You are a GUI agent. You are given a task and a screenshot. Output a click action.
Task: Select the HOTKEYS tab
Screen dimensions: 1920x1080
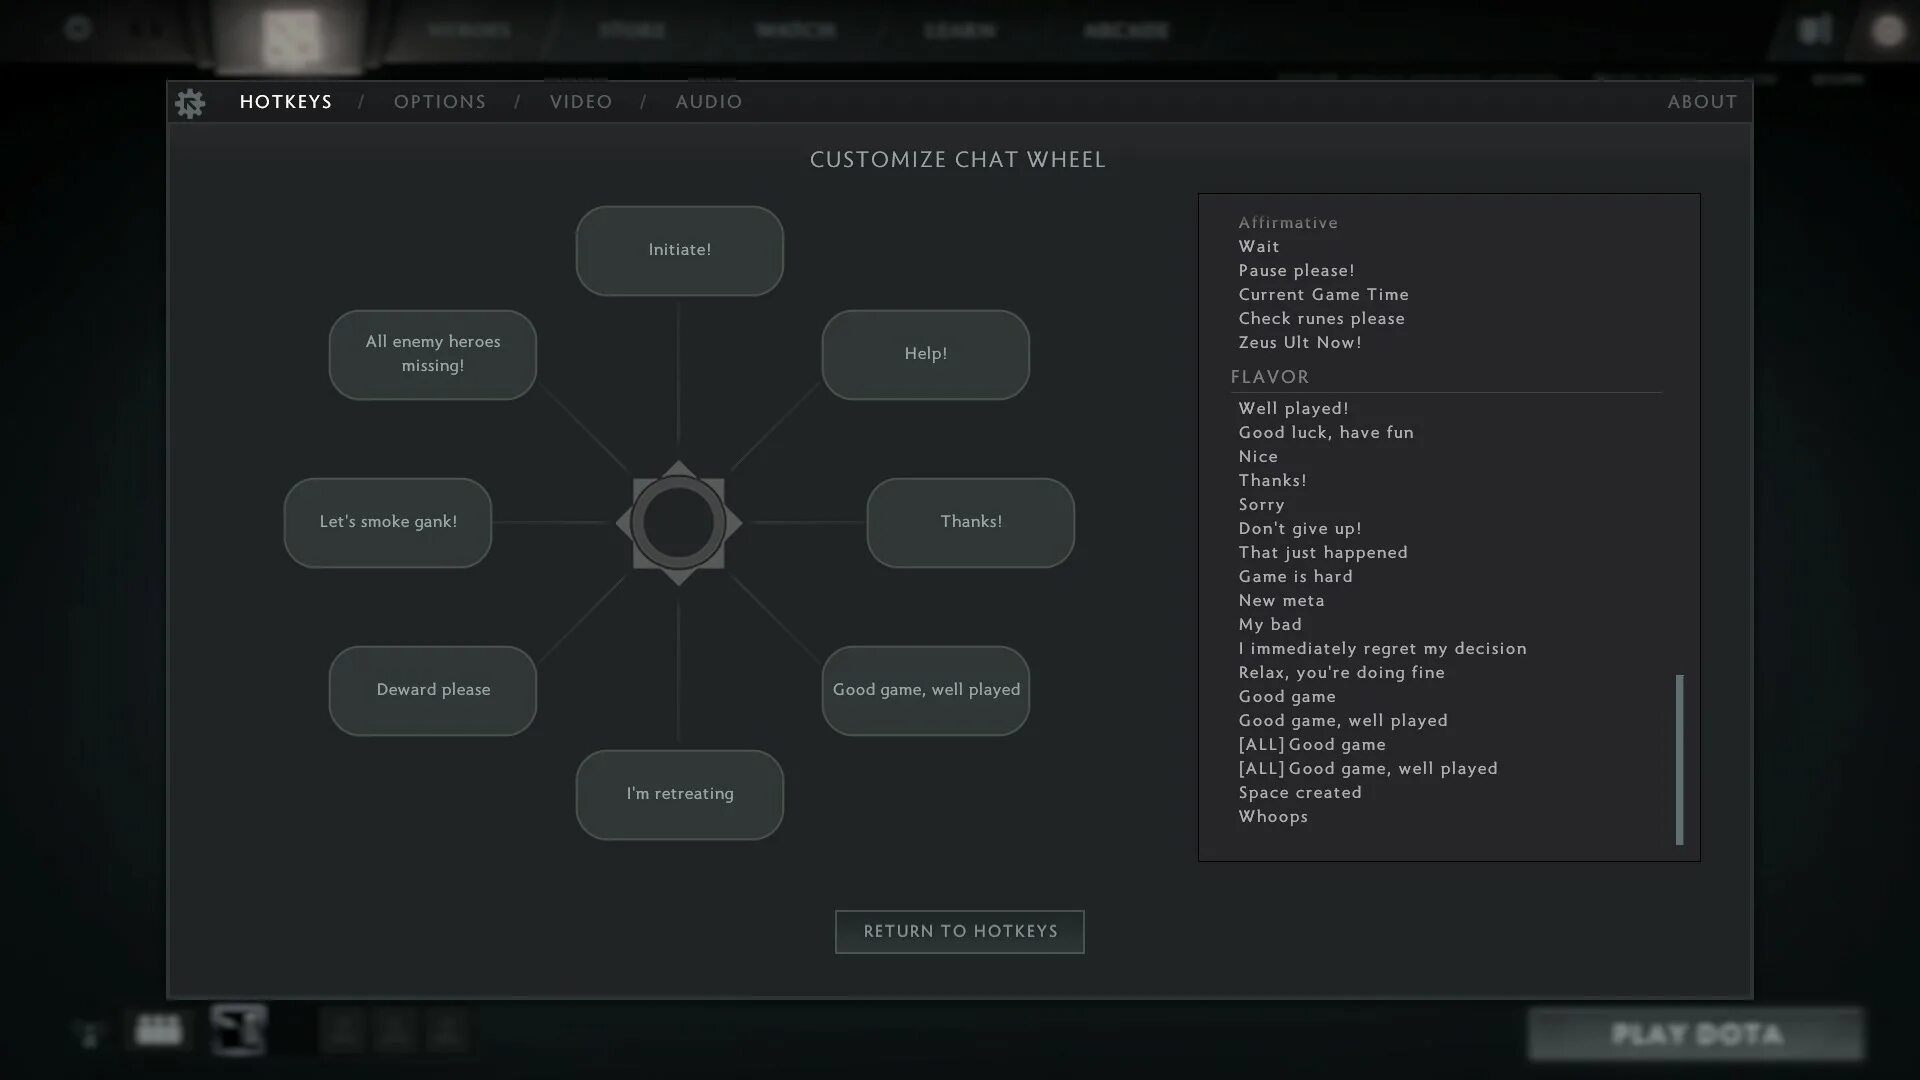[286, 102]
